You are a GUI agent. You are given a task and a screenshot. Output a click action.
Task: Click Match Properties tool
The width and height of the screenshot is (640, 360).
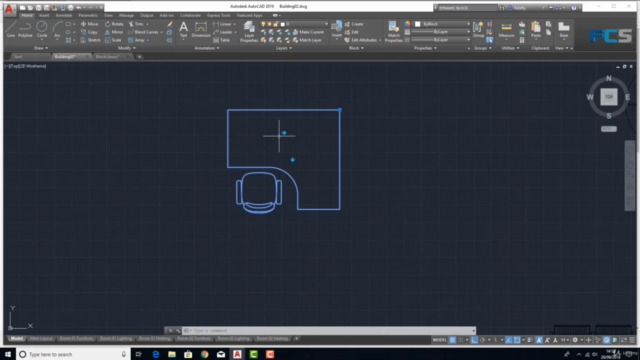coord(393,31)
